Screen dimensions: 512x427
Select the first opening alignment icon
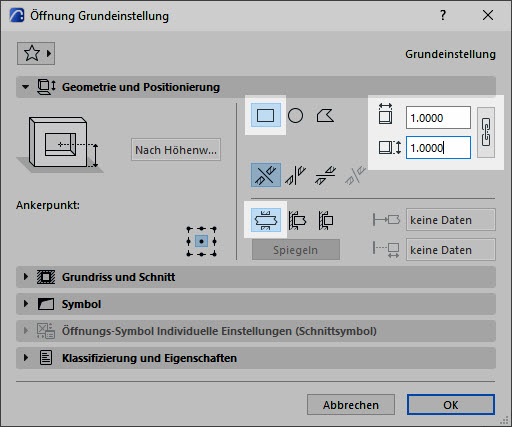[266, 175]
